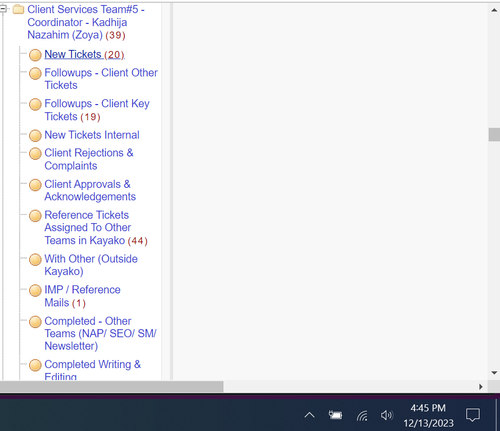Image resolution: width=500 pixels, height=431 pixels.
Task: Open Followups - Client Other Tickets
Action: tap(101, 79)
